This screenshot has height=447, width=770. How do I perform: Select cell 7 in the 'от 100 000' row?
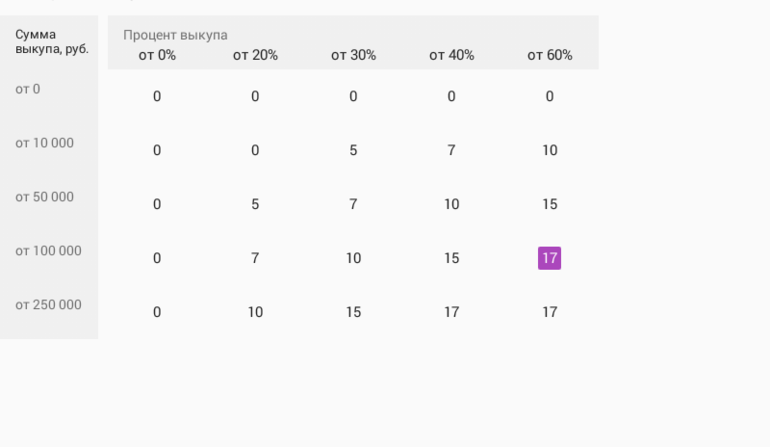click(x=255, y=258)
